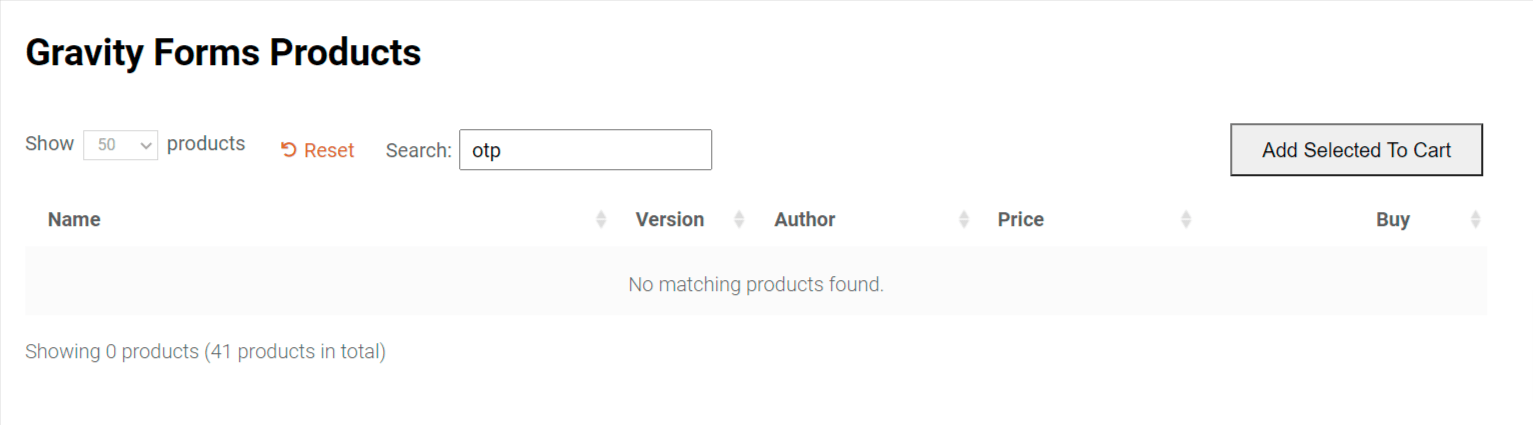Click the Search: label

pos(419,150)
